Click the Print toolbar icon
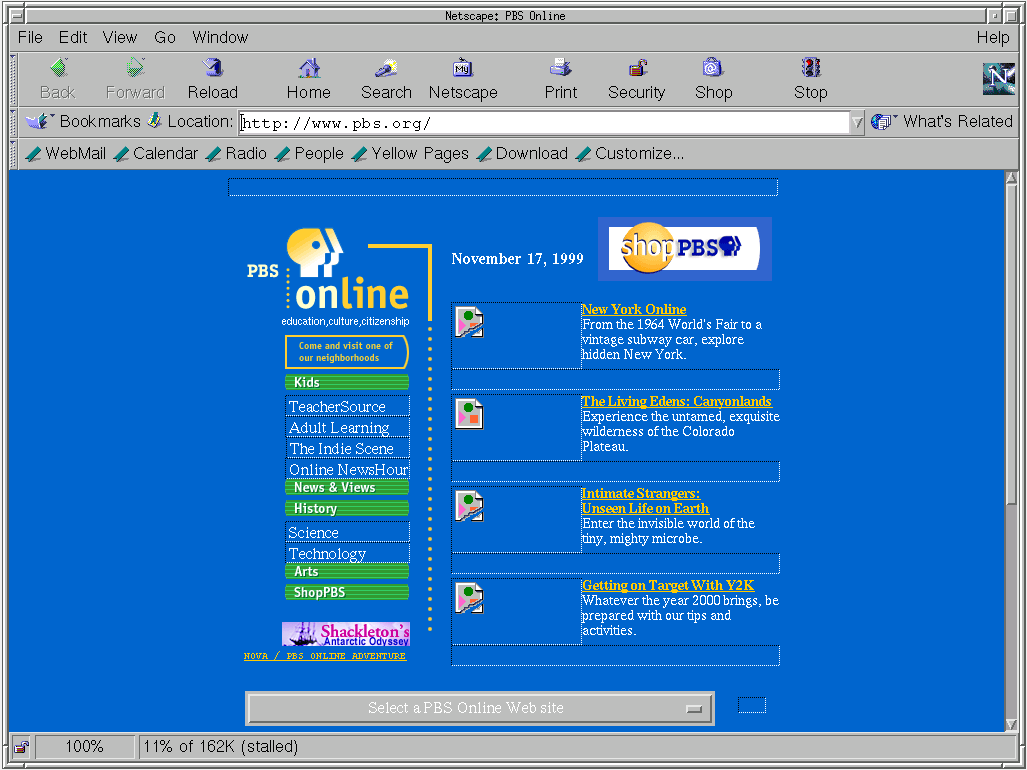Viewport: 1027px width, 770px height. (x=560, y=69)
